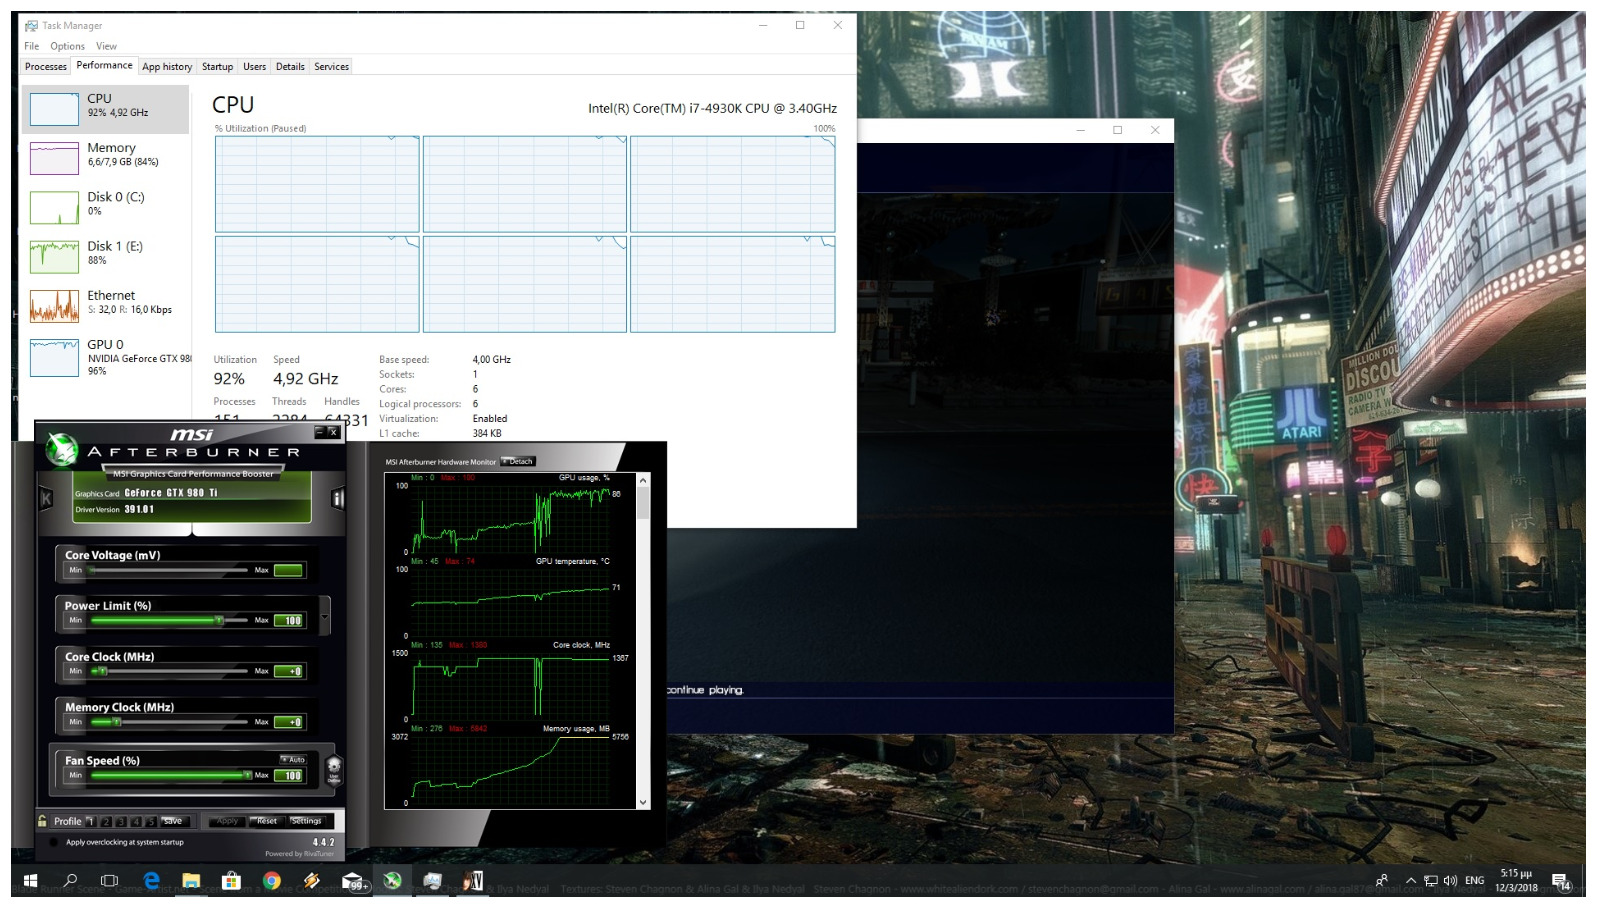Click the MSI Afterburner dragon logo
This screenshot has width=1597, height=907.
point(62,450)
